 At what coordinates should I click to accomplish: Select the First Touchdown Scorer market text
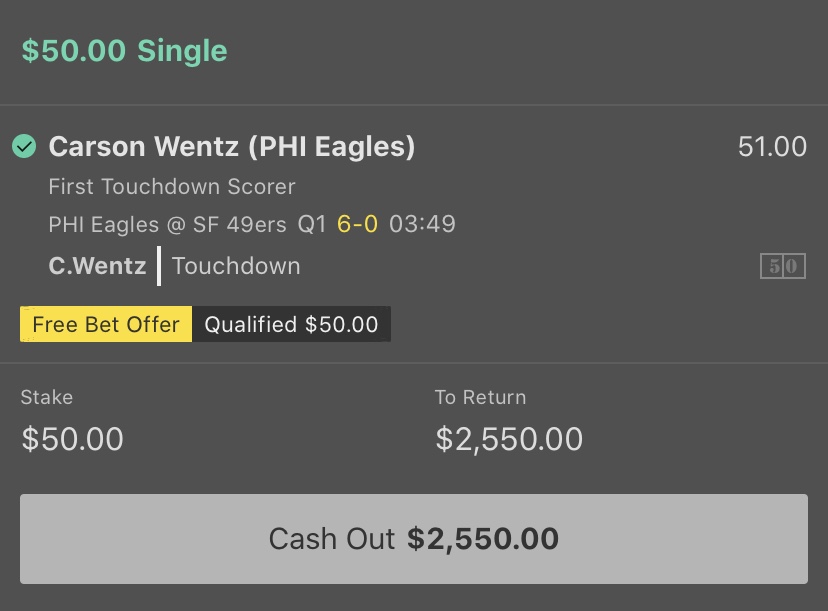172,186
